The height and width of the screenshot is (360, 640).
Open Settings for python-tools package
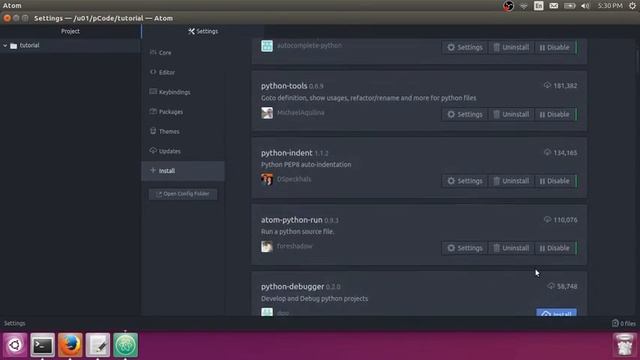465,114
